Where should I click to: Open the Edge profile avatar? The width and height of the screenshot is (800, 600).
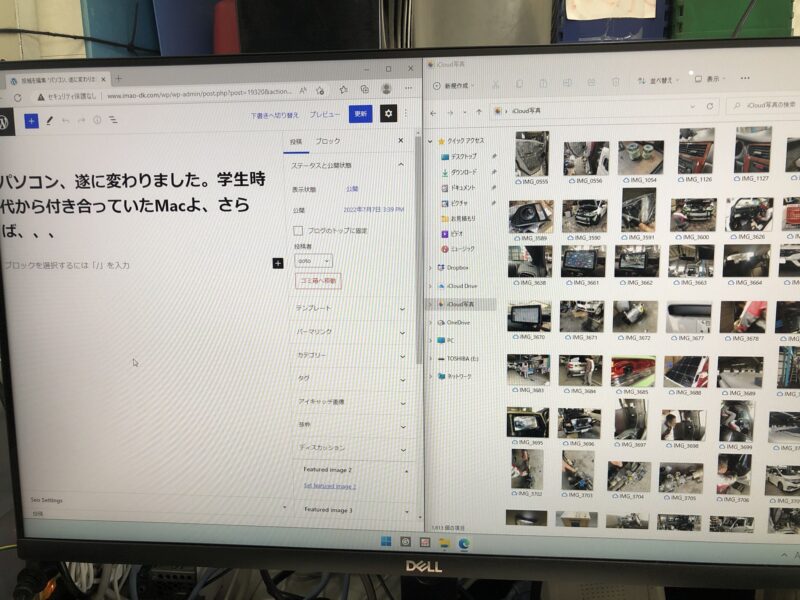[386, 89]
